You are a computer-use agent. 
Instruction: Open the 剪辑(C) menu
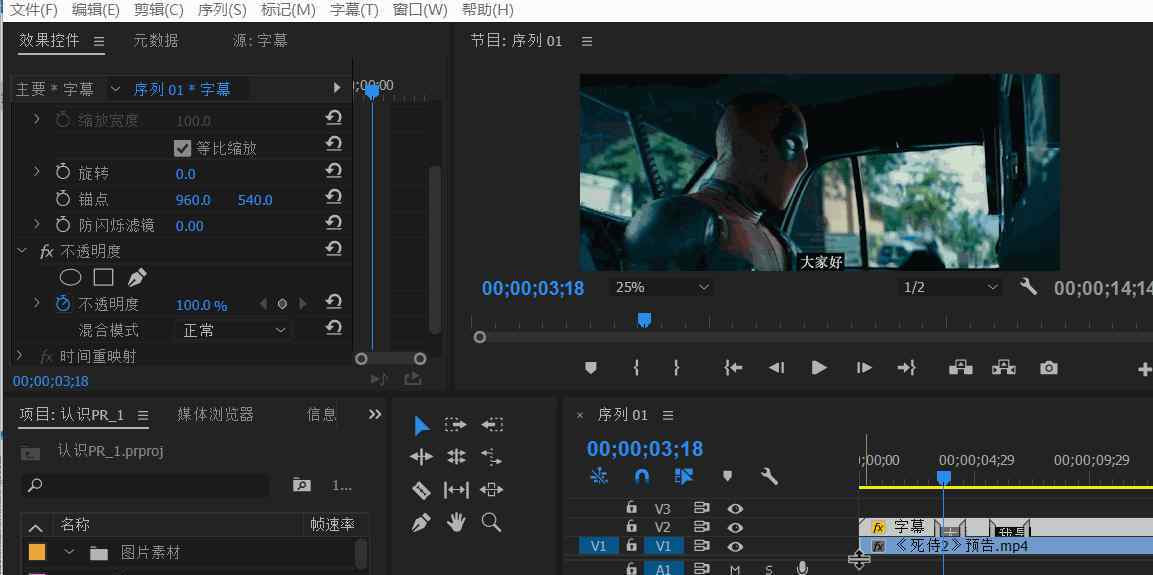click(x=159, y=10)
